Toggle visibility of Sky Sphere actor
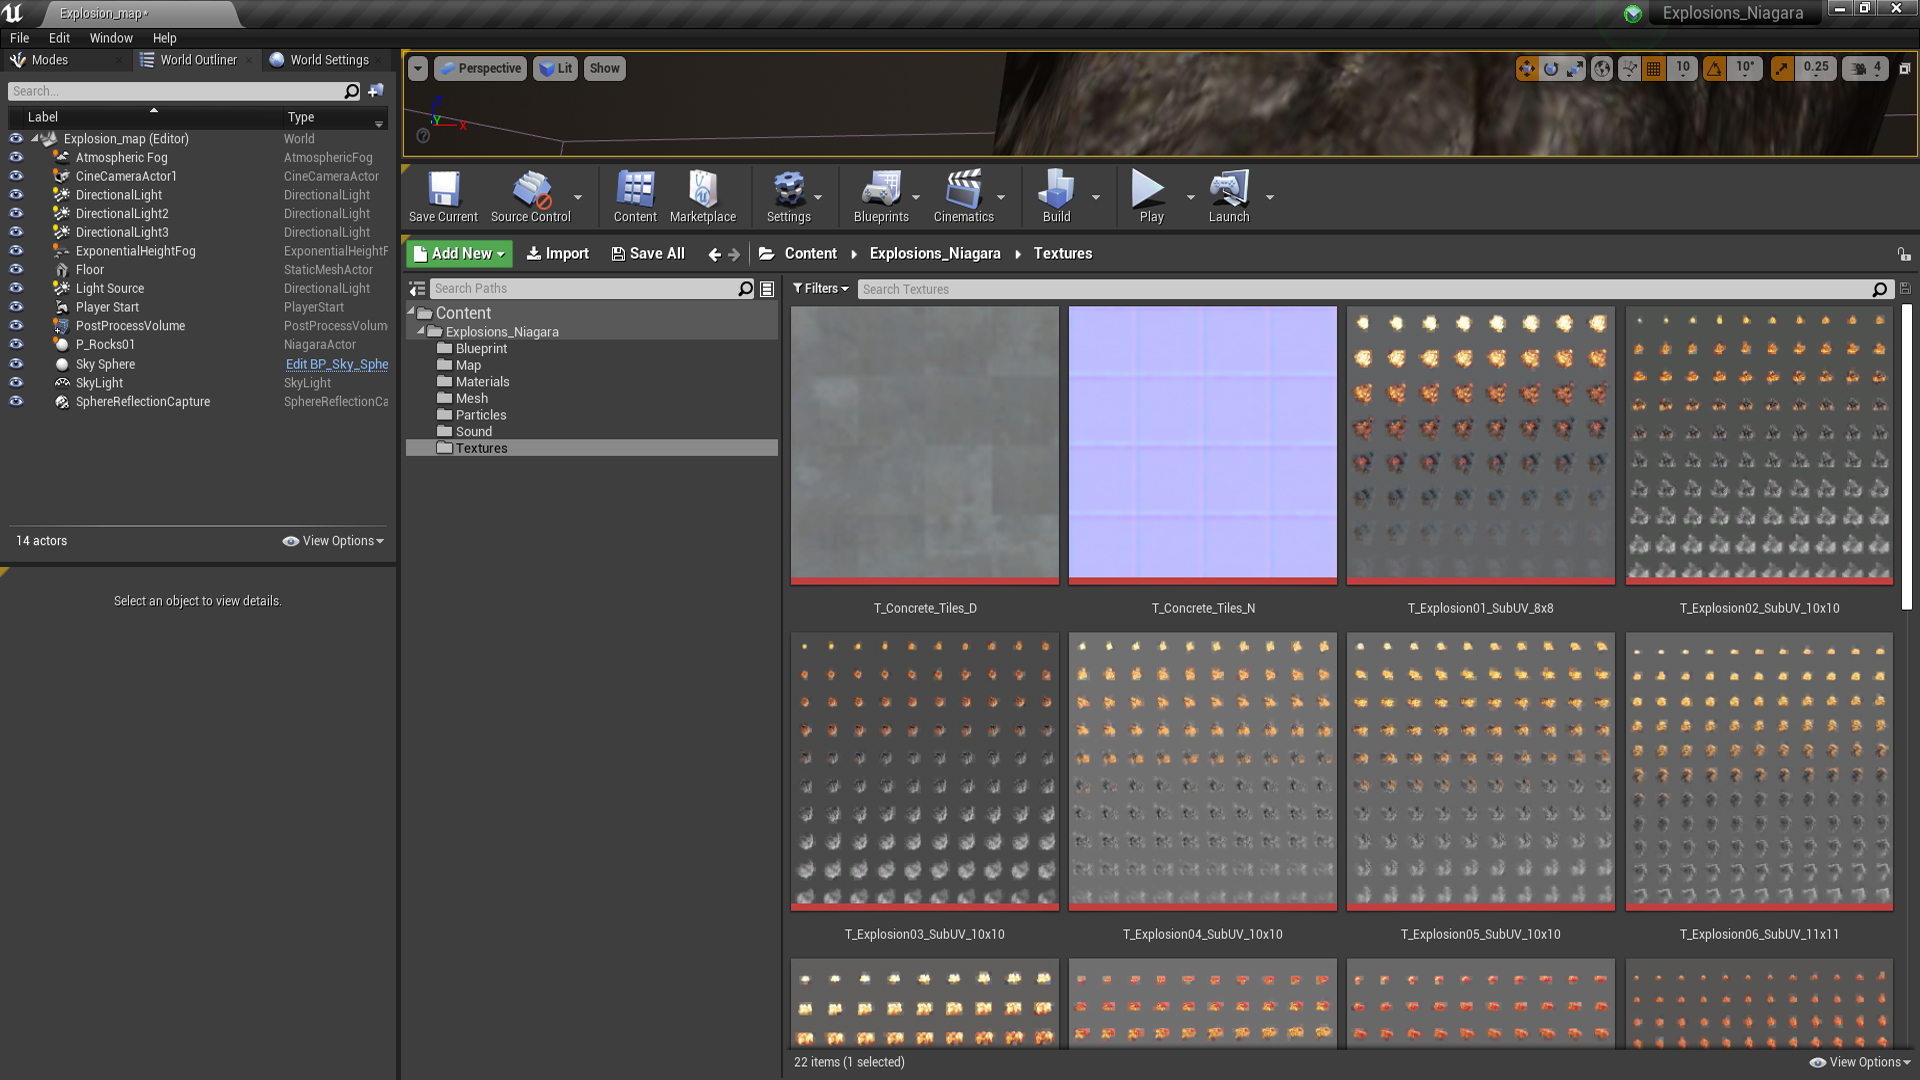1920x1080 pixels. coord(16,364)
